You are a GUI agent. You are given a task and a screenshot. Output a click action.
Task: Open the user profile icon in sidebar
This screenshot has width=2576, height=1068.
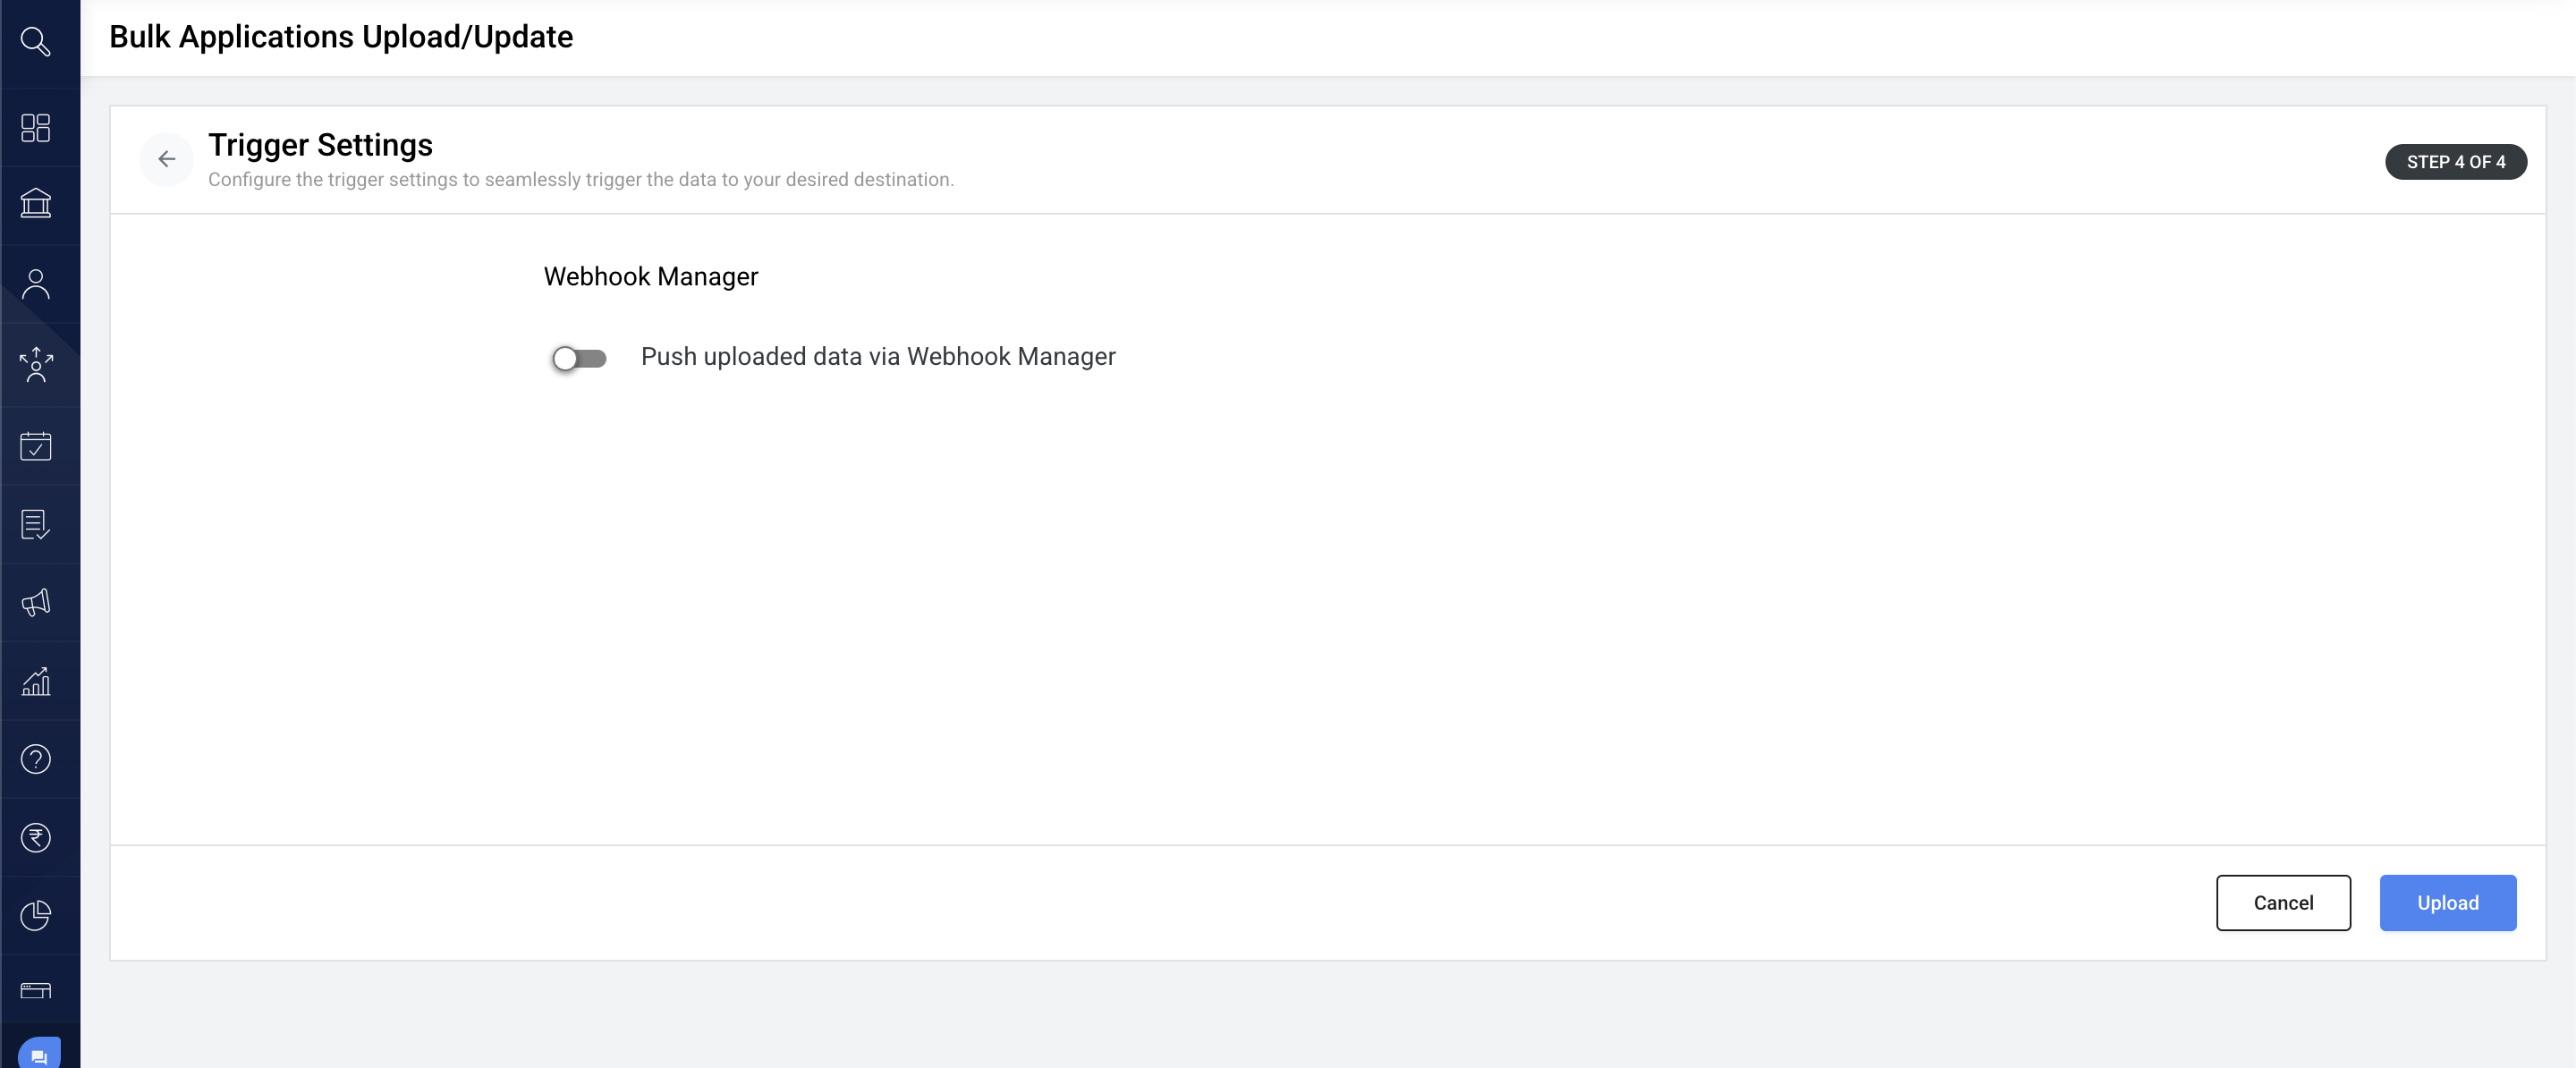point(36,284)
